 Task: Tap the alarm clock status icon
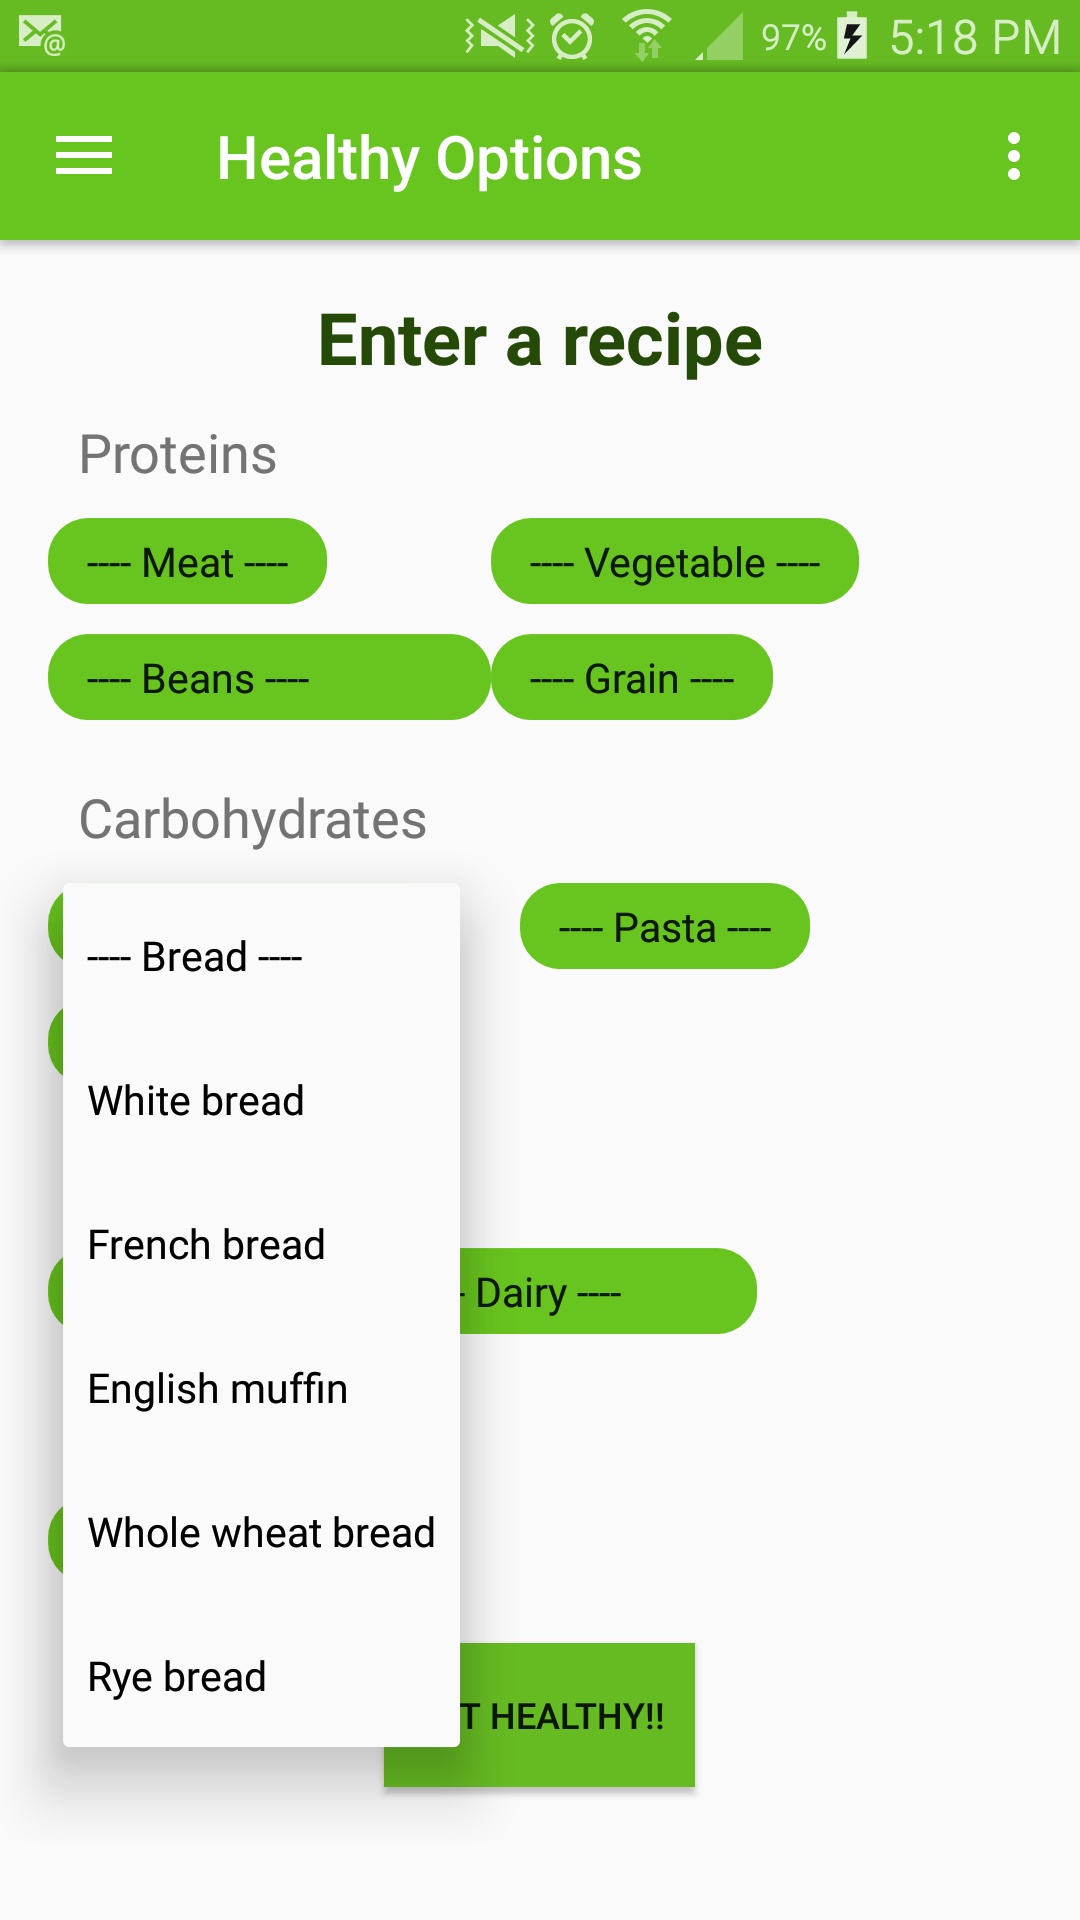[x=573, y=37]
